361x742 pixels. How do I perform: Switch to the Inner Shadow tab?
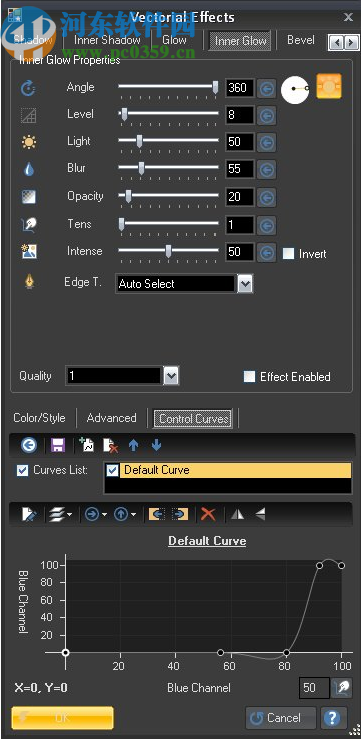point(107,40)
